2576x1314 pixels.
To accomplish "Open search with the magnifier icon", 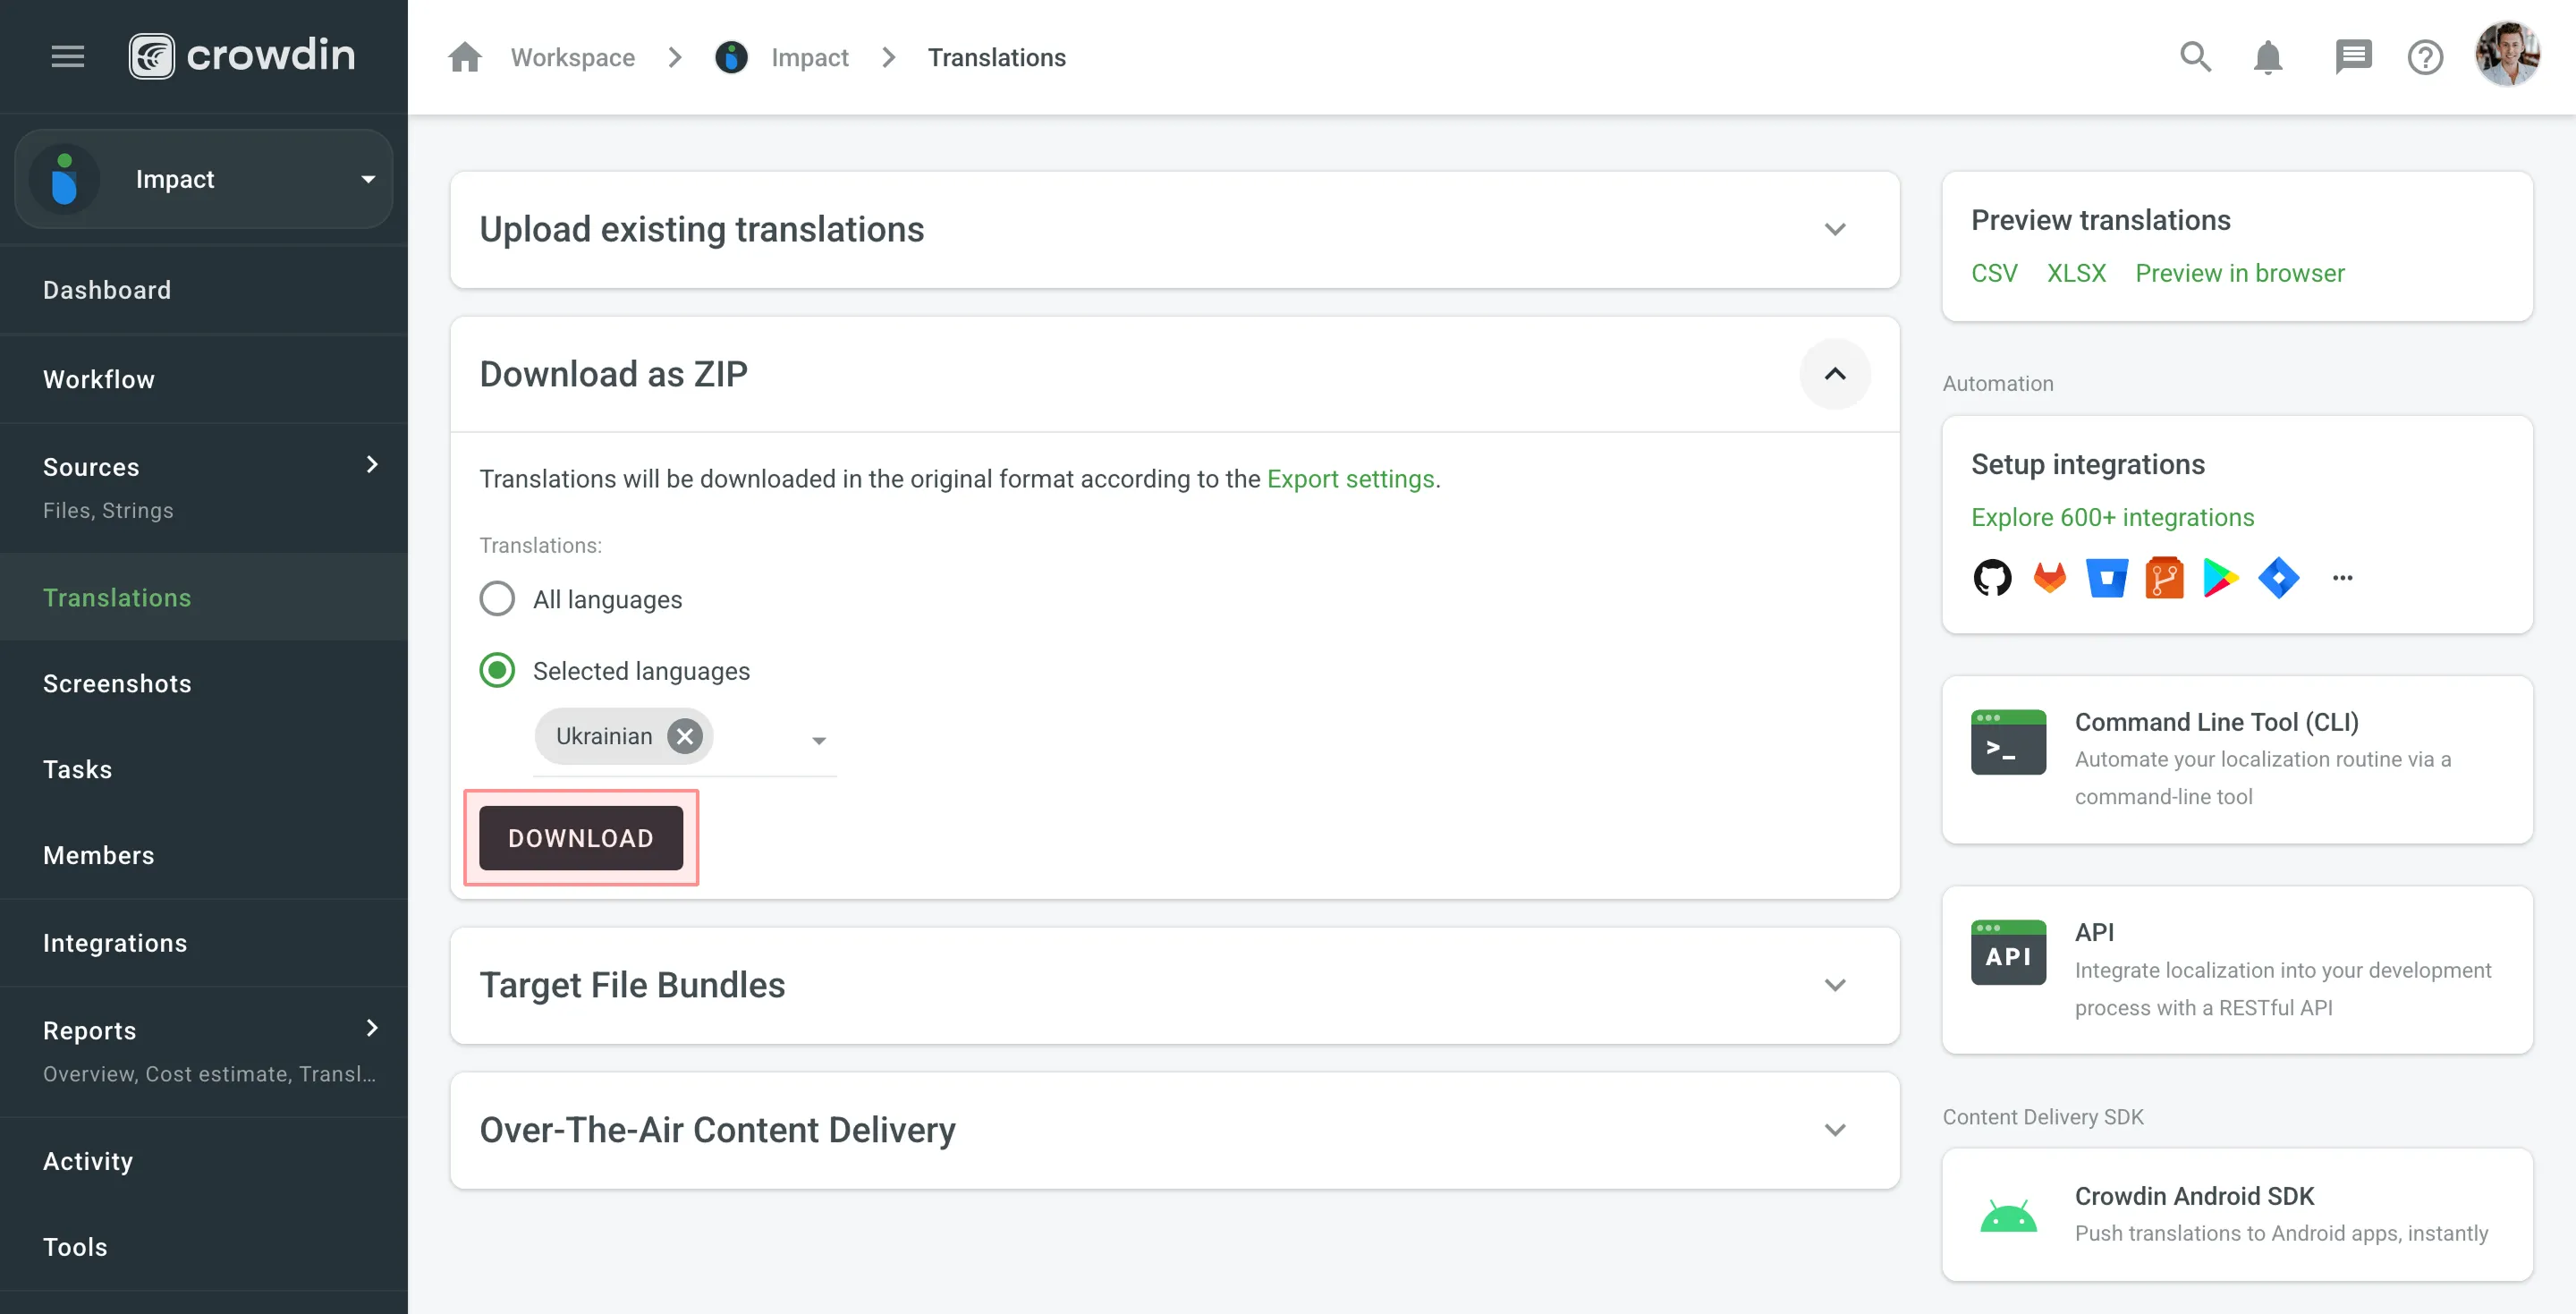I will [2195, 57].
